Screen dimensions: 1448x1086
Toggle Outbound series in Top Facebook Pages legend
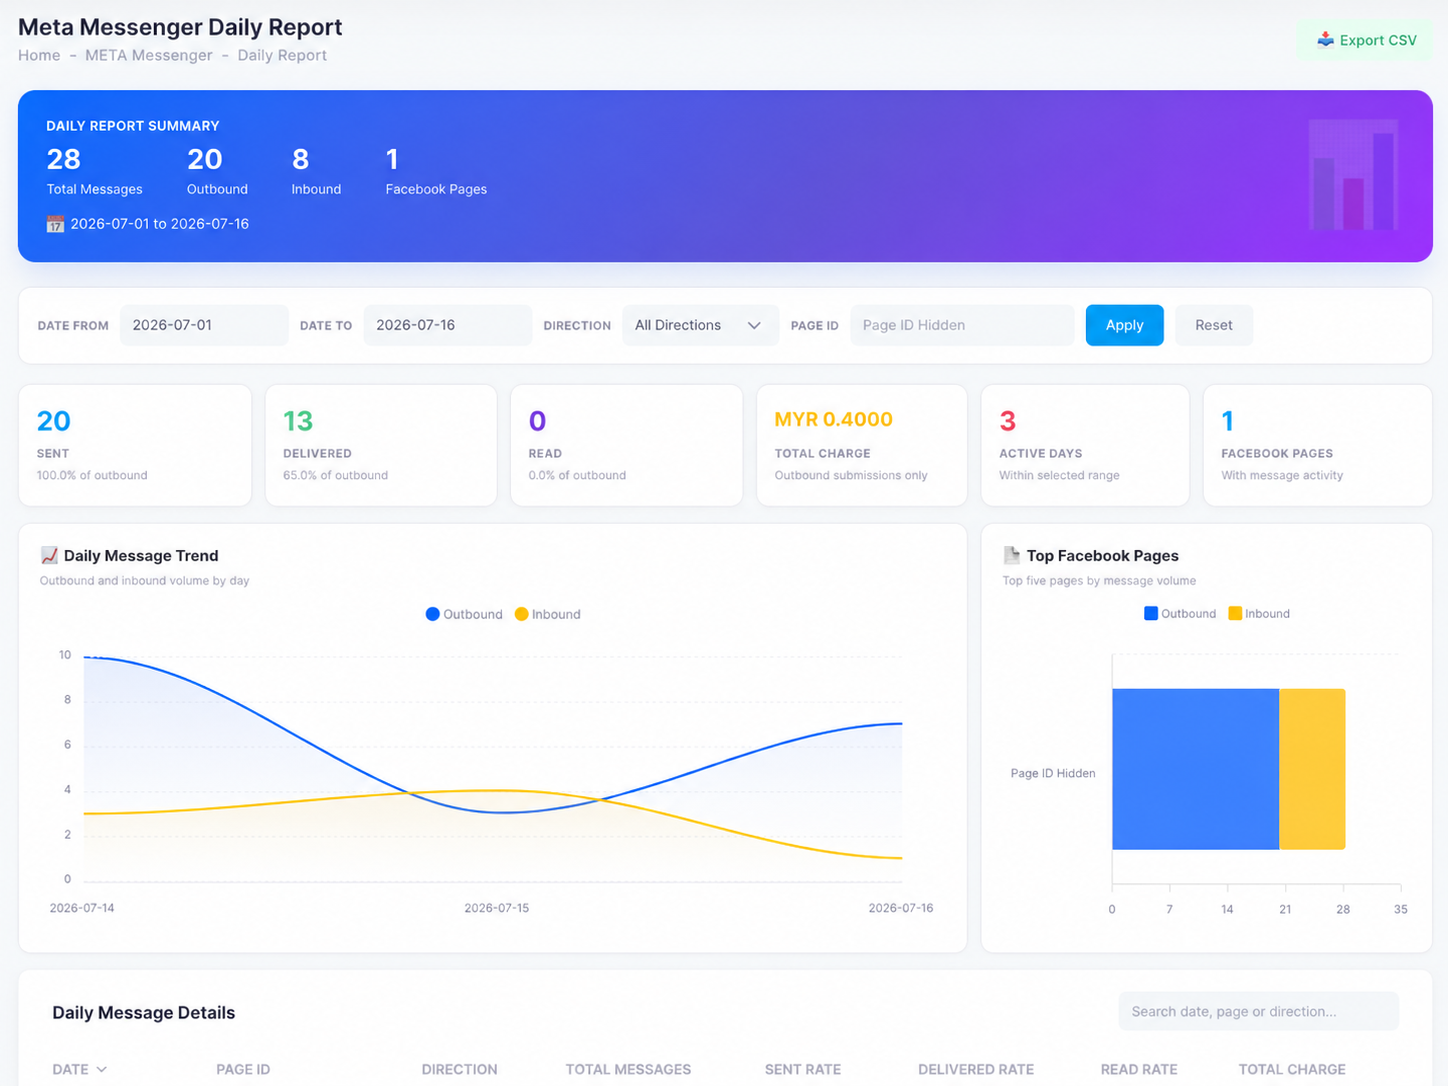(1180, 613)
